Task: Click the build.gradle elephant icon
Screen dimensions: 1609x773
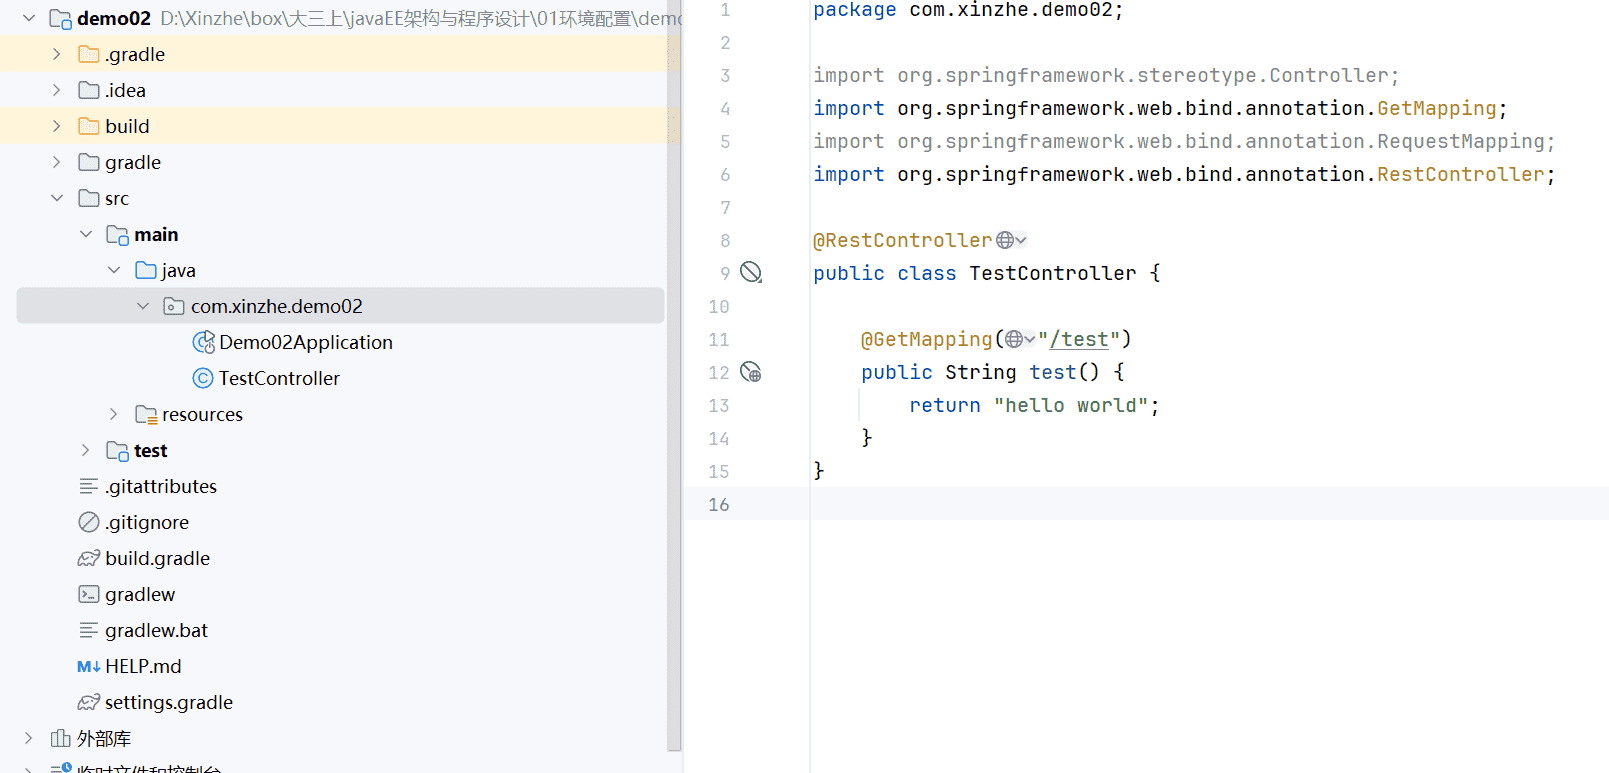Action: pos(89,558)
